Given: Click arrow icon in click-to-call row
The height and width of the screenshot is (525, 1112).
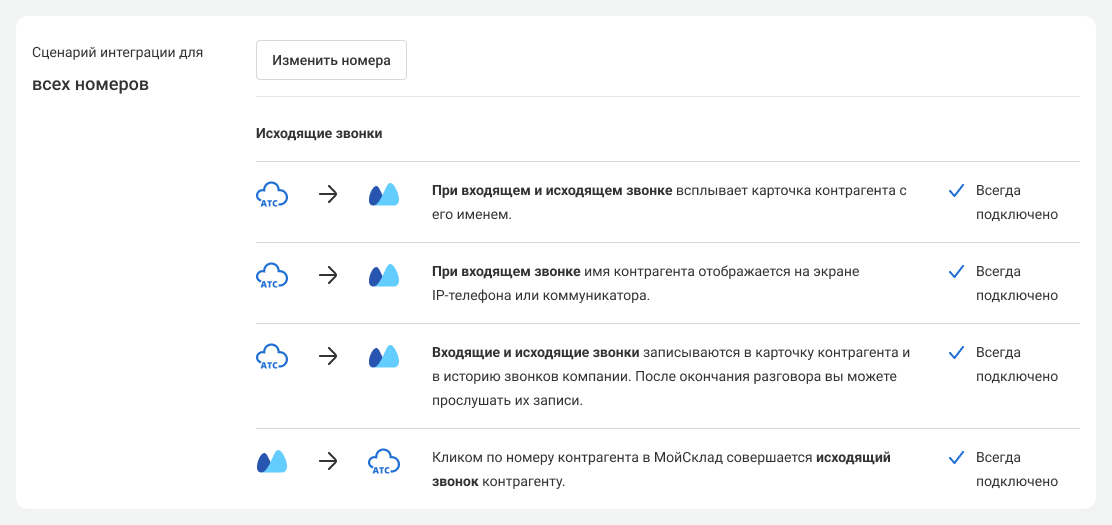Looking at the screenshot, I should [328, 461].
